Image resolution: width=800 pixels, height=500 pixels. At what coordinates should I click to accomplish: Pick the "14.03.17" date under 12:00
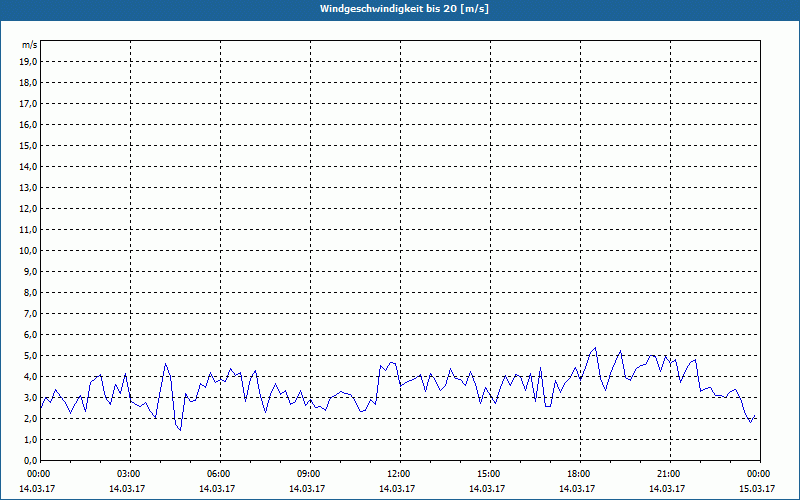coord(397,489)
